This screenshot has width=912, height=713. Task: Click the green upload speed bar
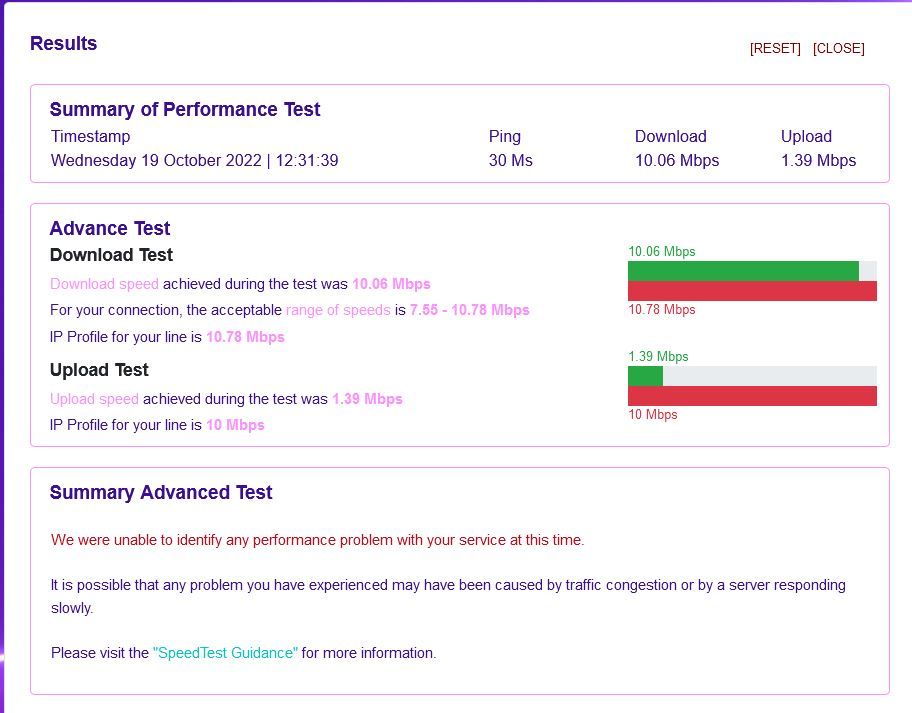point(645,376)
